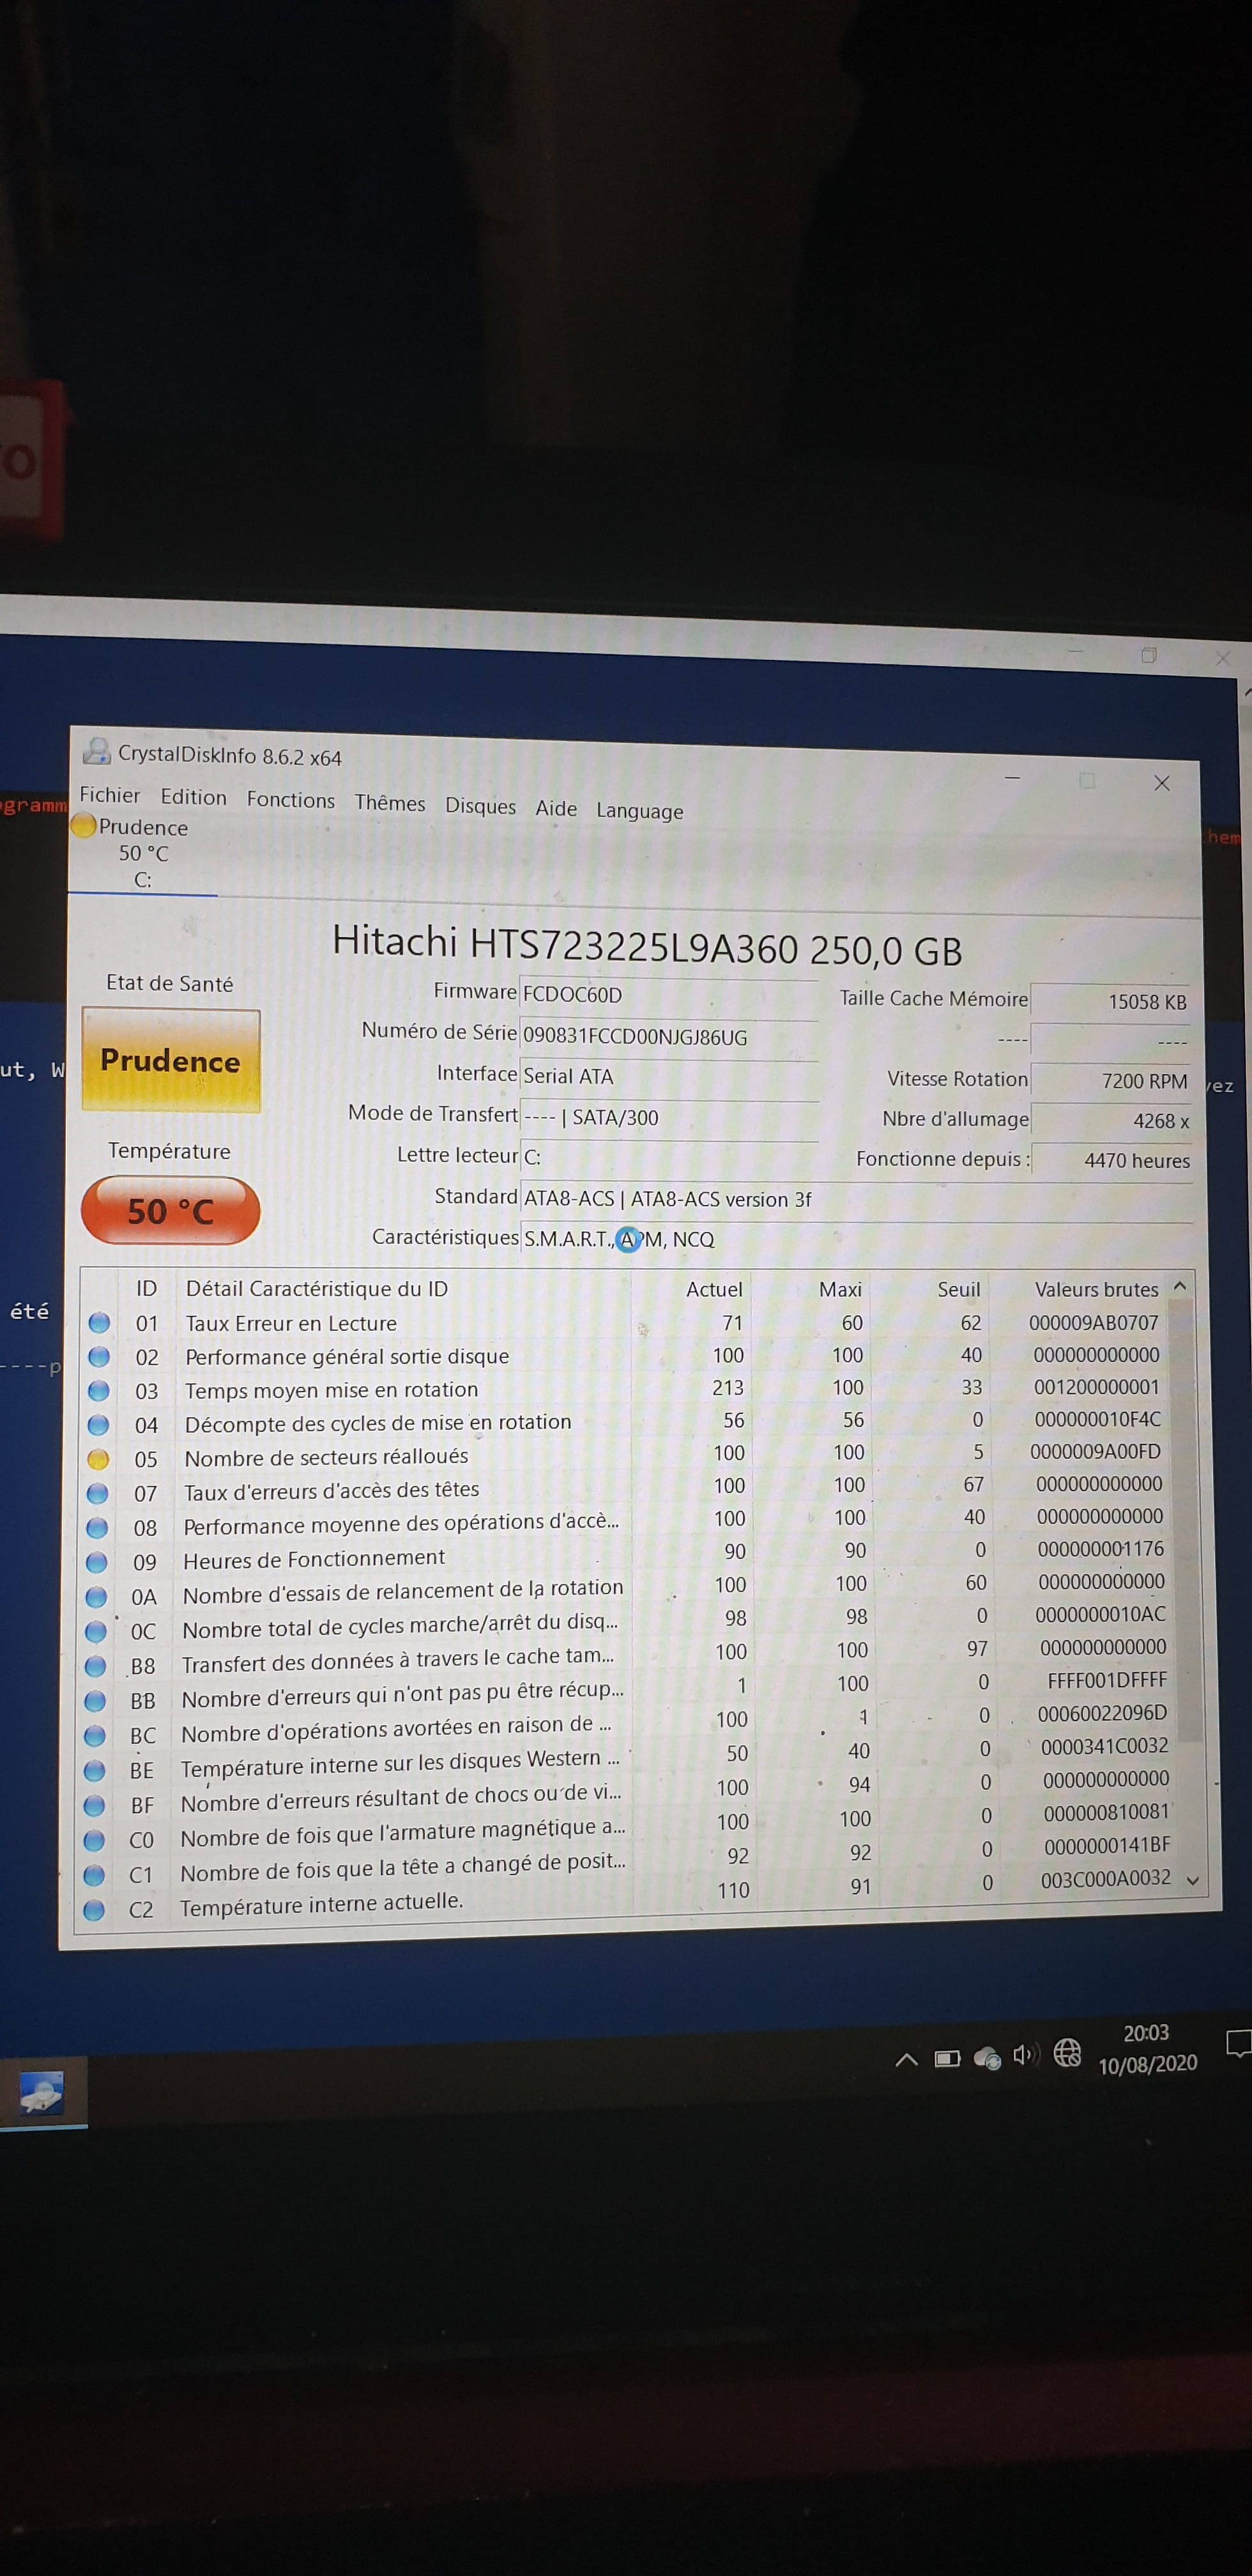Click raw value 0000009A00FD

[x=1095, y=1451]
